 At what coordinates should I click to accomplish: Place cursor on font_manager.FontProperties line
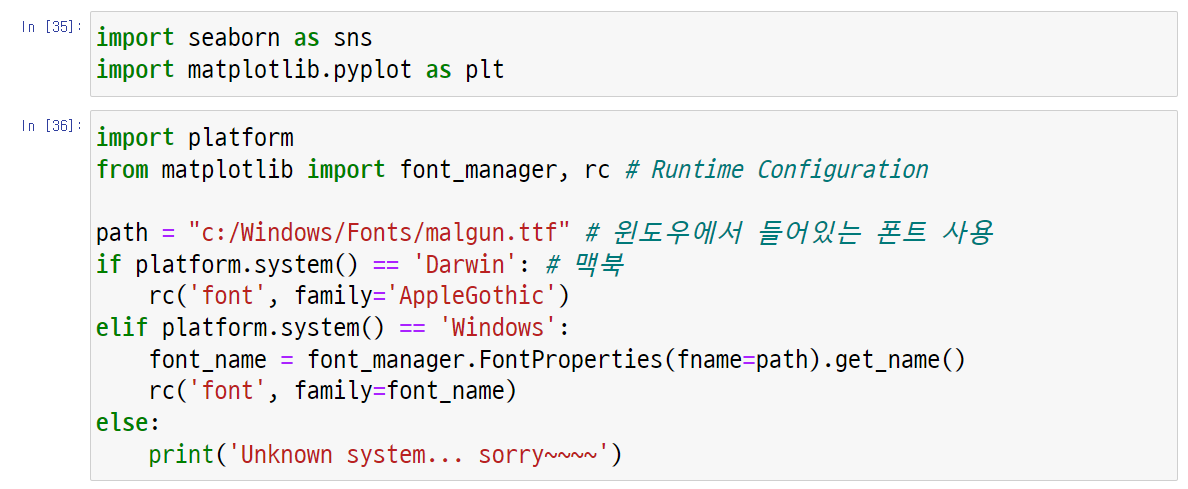tap(557, 359)
